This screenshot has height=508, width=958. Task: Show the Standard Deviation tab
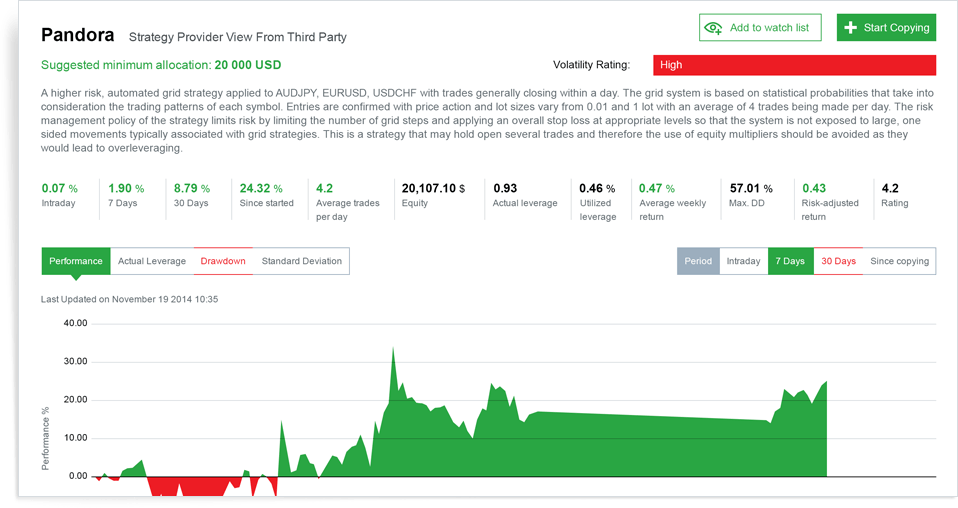click(x=301, y=261)
